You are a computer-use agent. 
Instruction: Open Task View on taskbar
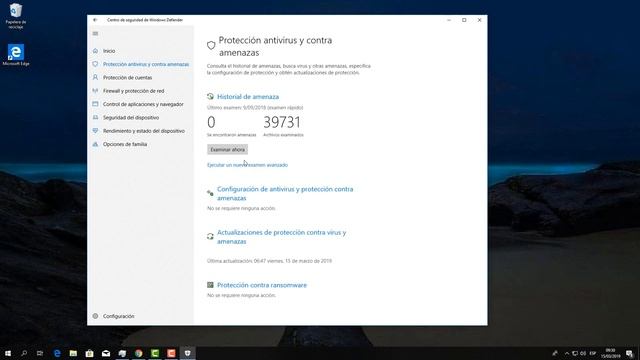[40, 353]
